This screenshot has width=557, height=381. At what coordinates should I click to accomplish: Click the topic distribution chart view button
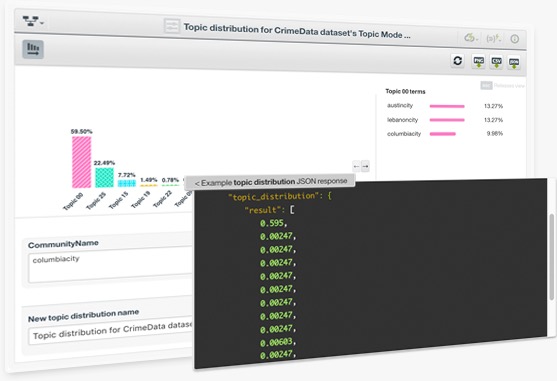33,49
